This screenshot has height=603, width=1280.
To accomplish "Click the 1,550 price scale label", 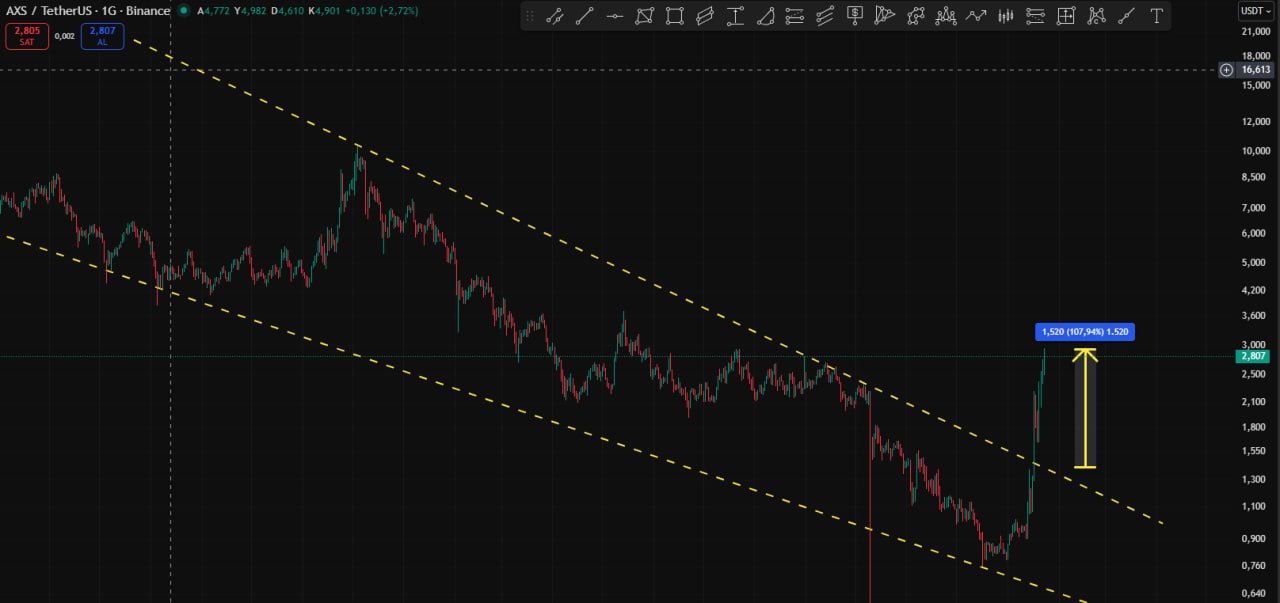I will 1255,451.
